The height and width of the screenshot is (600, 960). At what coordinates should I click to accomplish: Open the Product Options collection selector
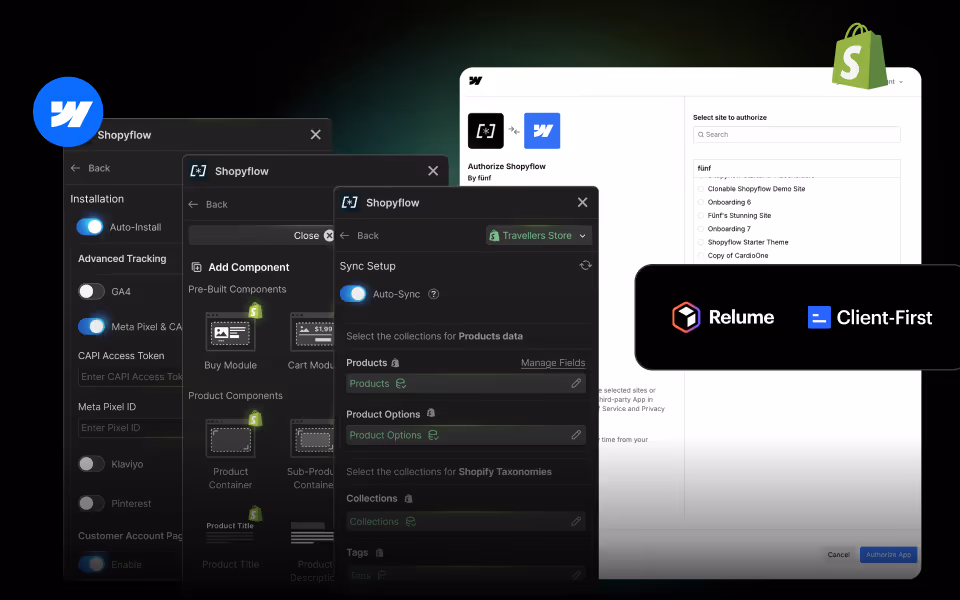pos(465,435)
